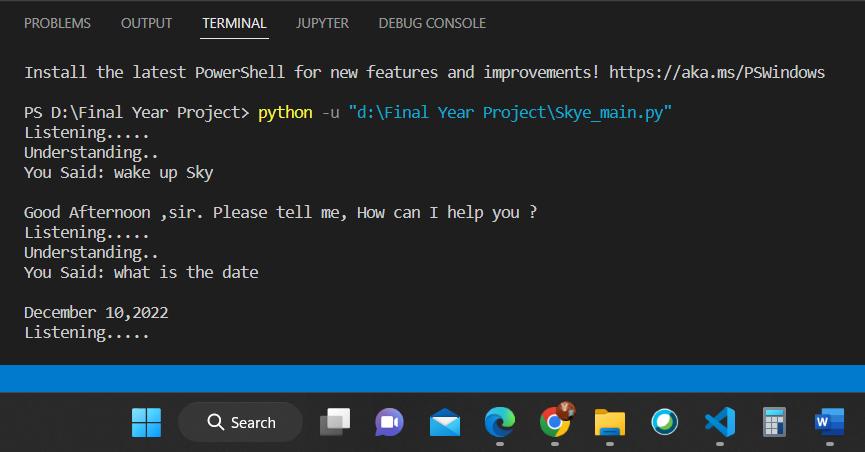Switch to the JUPYTER tab
Image resolution: width=865 pixels, height=452 pixels.
tap(322, 23)
